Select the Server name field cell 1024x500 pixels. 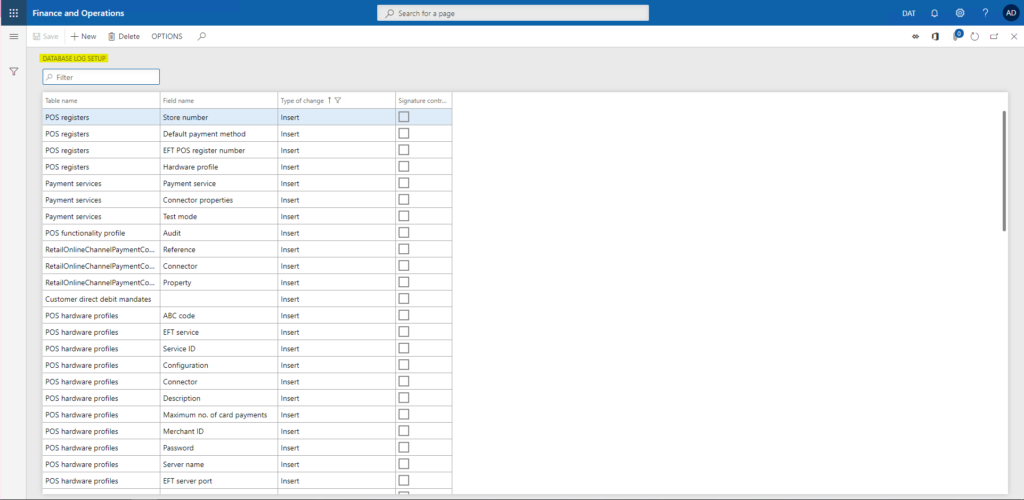tap(219, 464)
